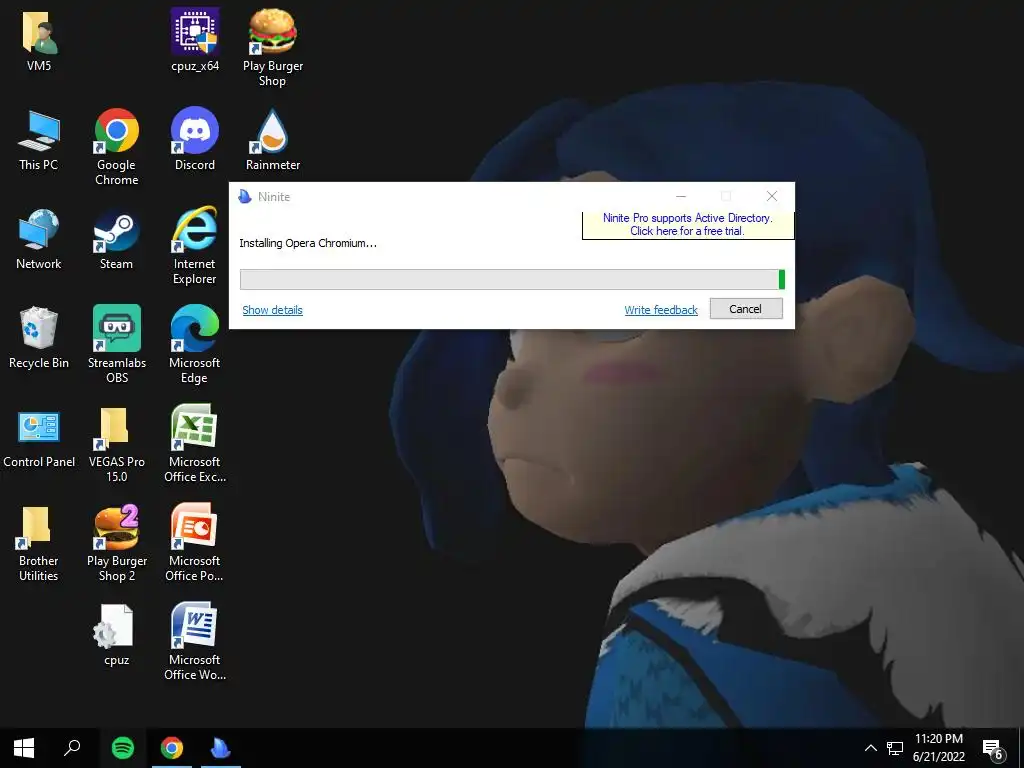This screenshot has width=1024, height=768.
Task: Click the Ninite taskbar button
Action: pyautogui.click(x=221, y=748)
